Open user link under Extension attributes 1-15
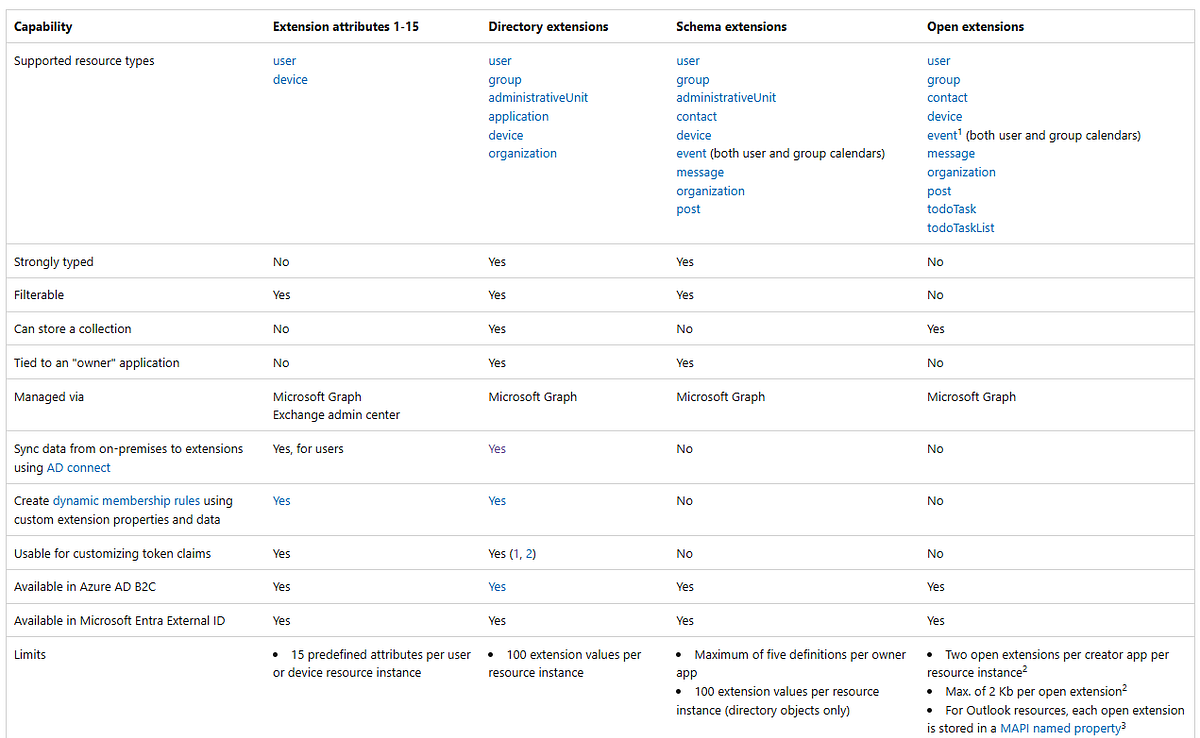The image size is (1200, 738). [284, 61]
